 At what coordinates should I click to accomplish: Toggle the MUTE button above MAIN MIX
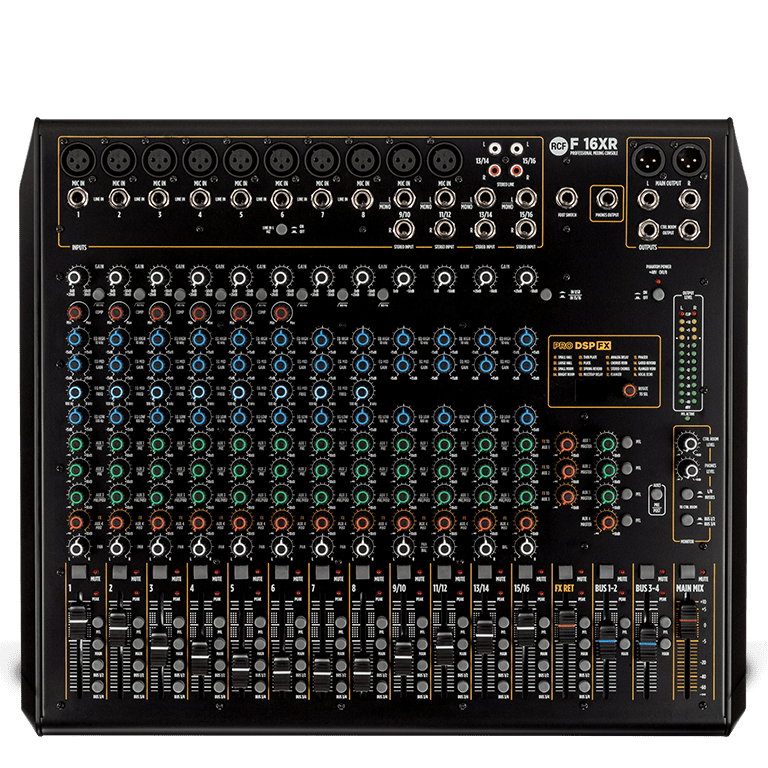[x=687, y=573]
